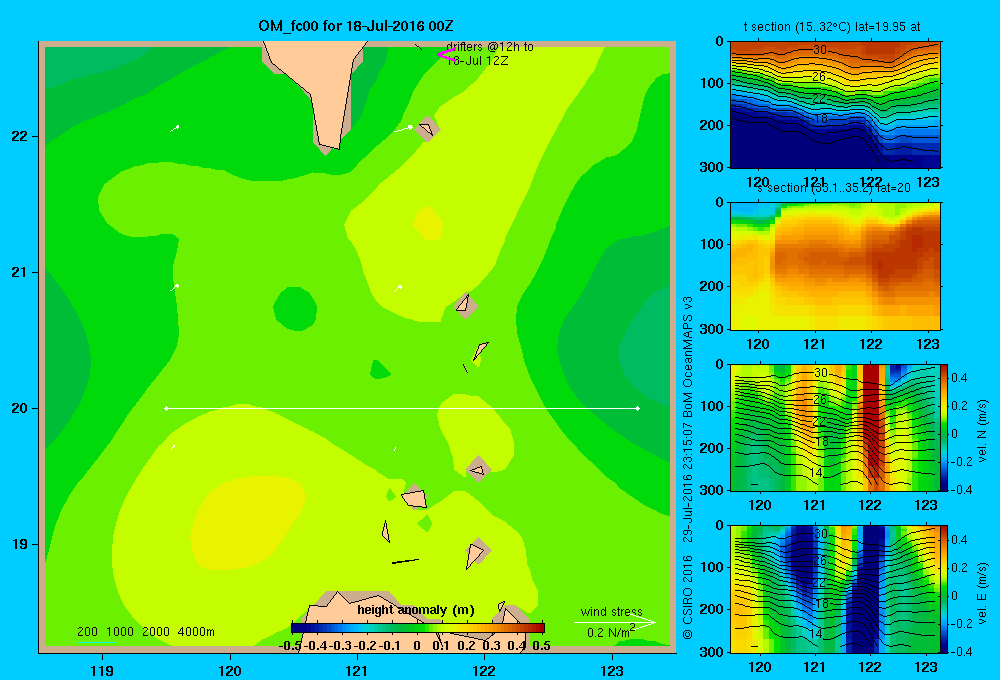Click the -0.5 label on height anomaly colorbar
Viewport: 1000px width, 680px height.
coord(291,646)
